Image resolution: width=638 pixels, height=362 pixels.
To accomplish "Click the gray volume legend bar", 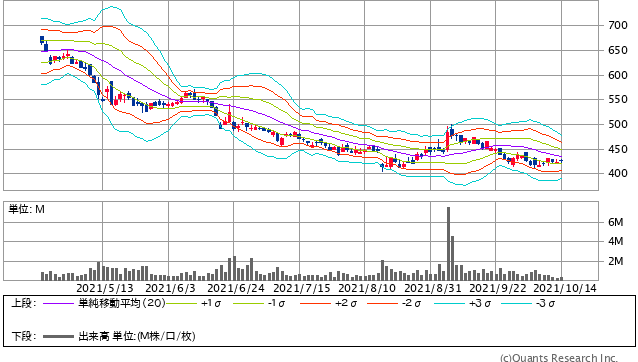I will pyautogui.click(x=58, y=336).
